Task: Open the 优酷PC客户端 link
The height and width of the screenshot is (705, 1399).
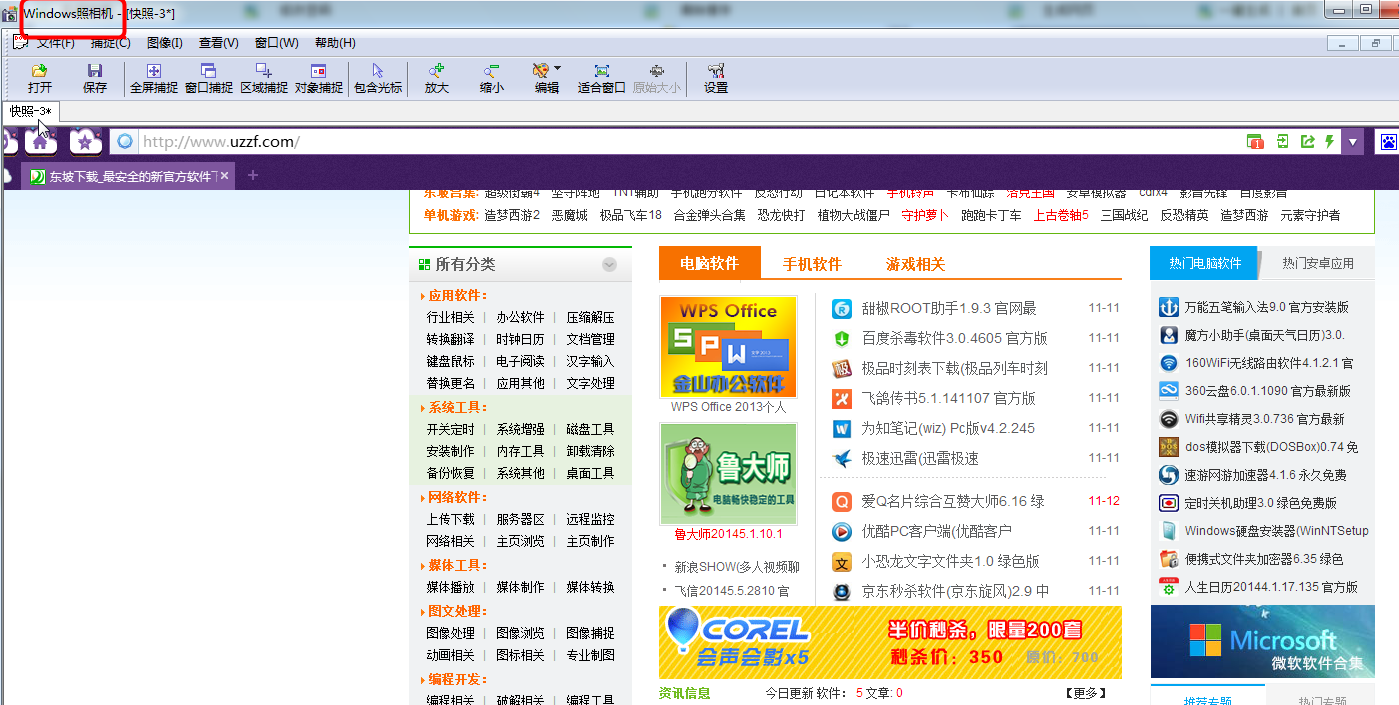Action: click(x=936, y=531)
